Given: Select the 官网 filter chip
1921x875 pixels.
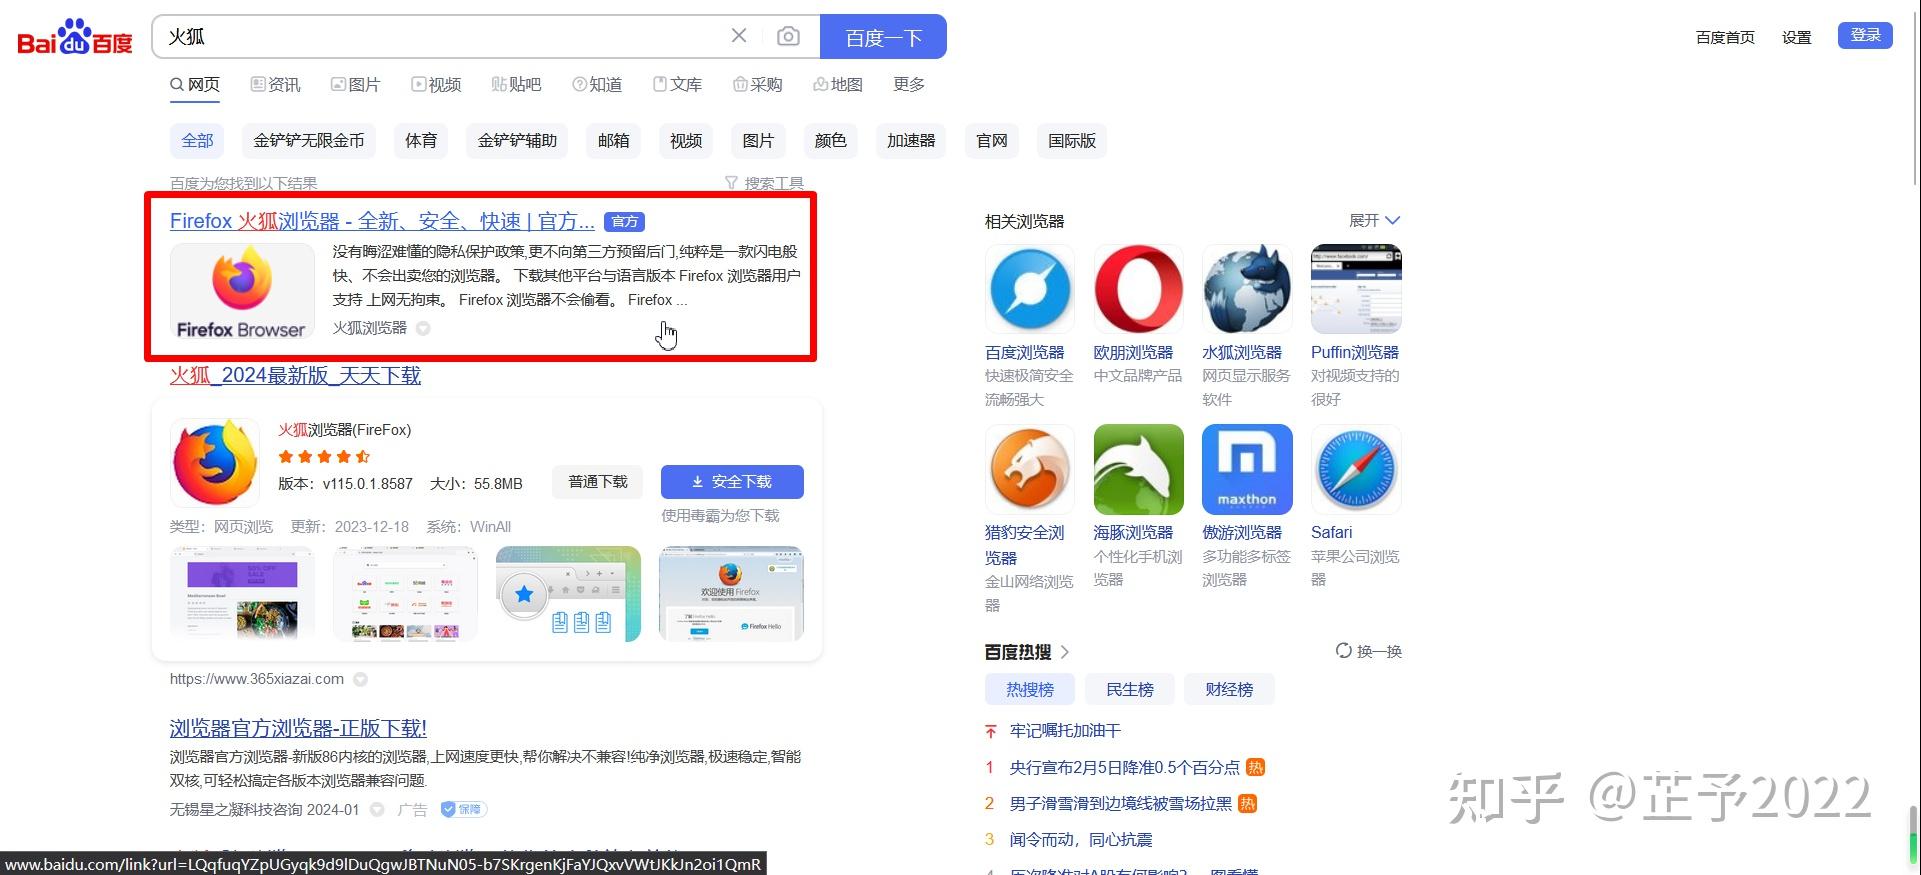Looking at the screenshot, I should point(992,141).
